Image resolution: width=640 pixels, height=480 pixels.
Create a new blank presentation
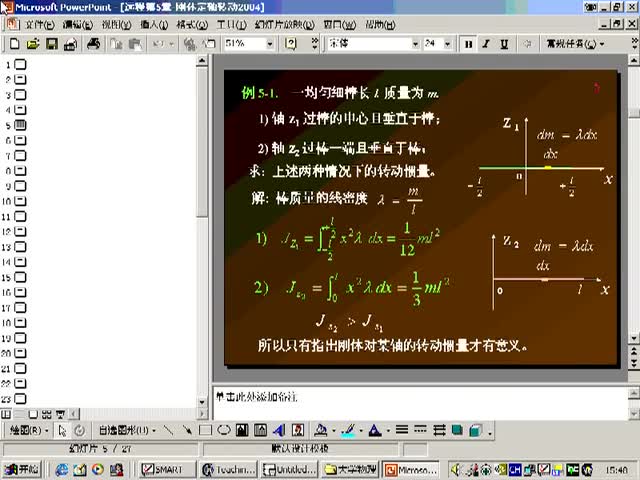[14, 44]
